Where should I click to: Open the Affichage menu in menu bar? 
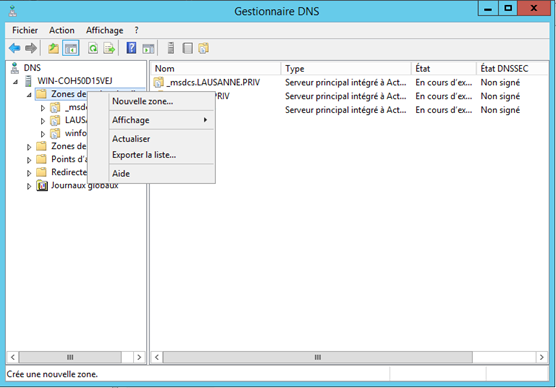click(x=105, y=30)
